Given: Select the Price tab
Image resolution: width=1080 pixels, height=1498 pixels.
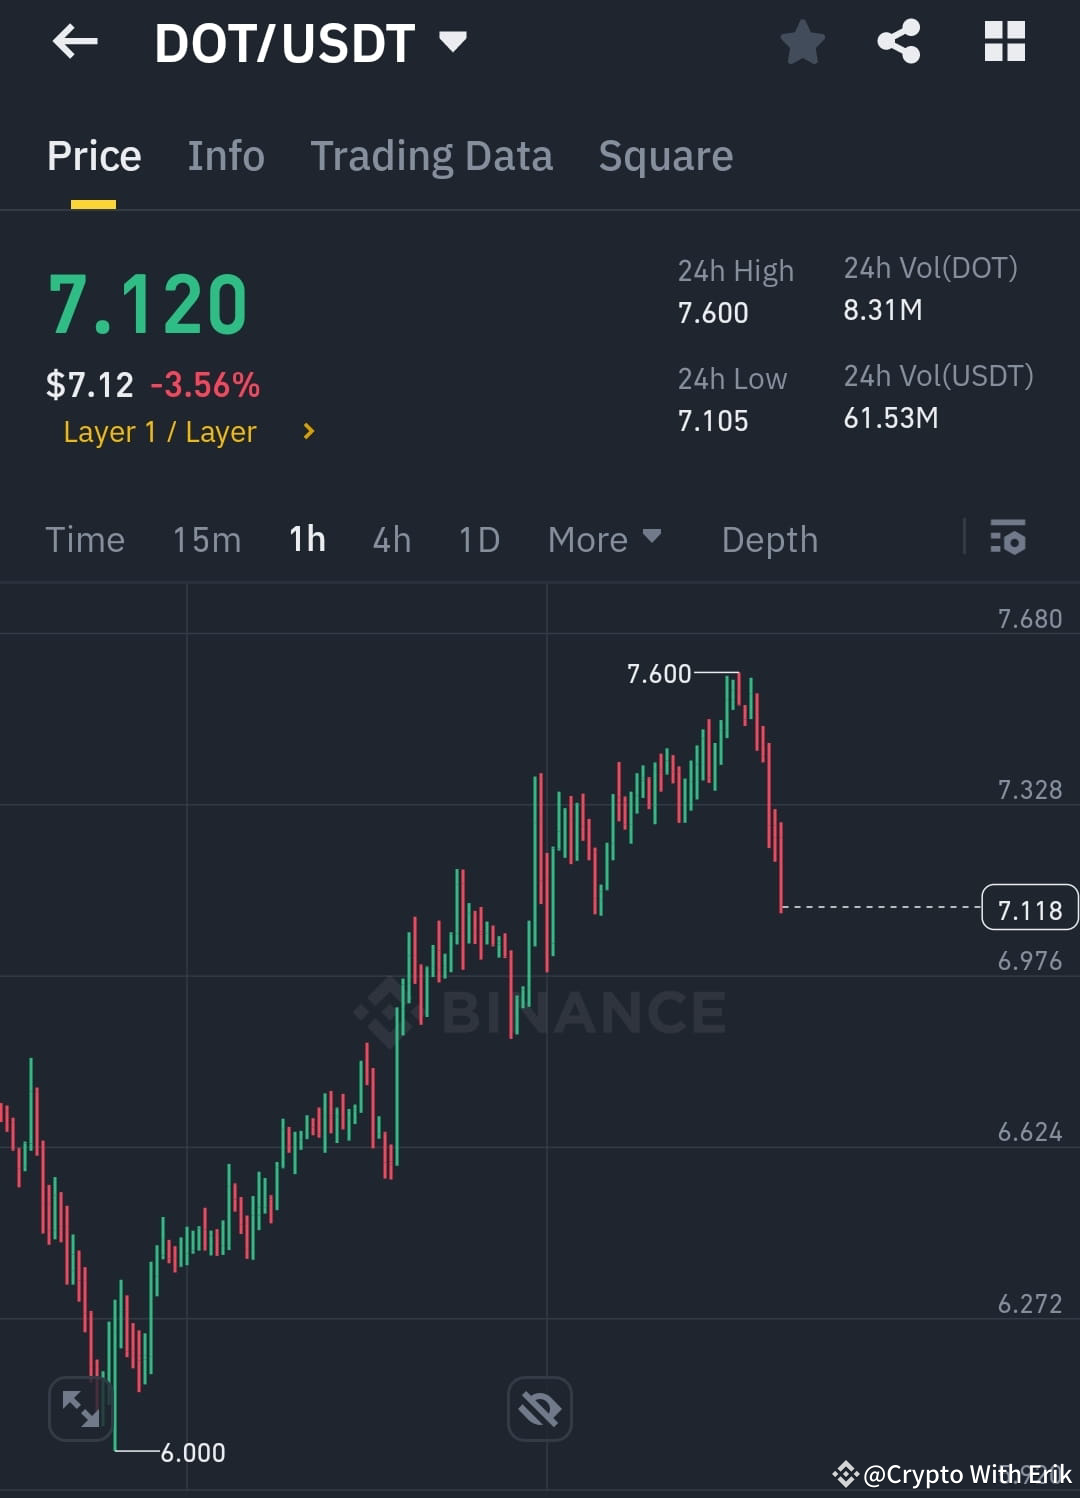Looking at the screenshot, I should tap(93, 156).
